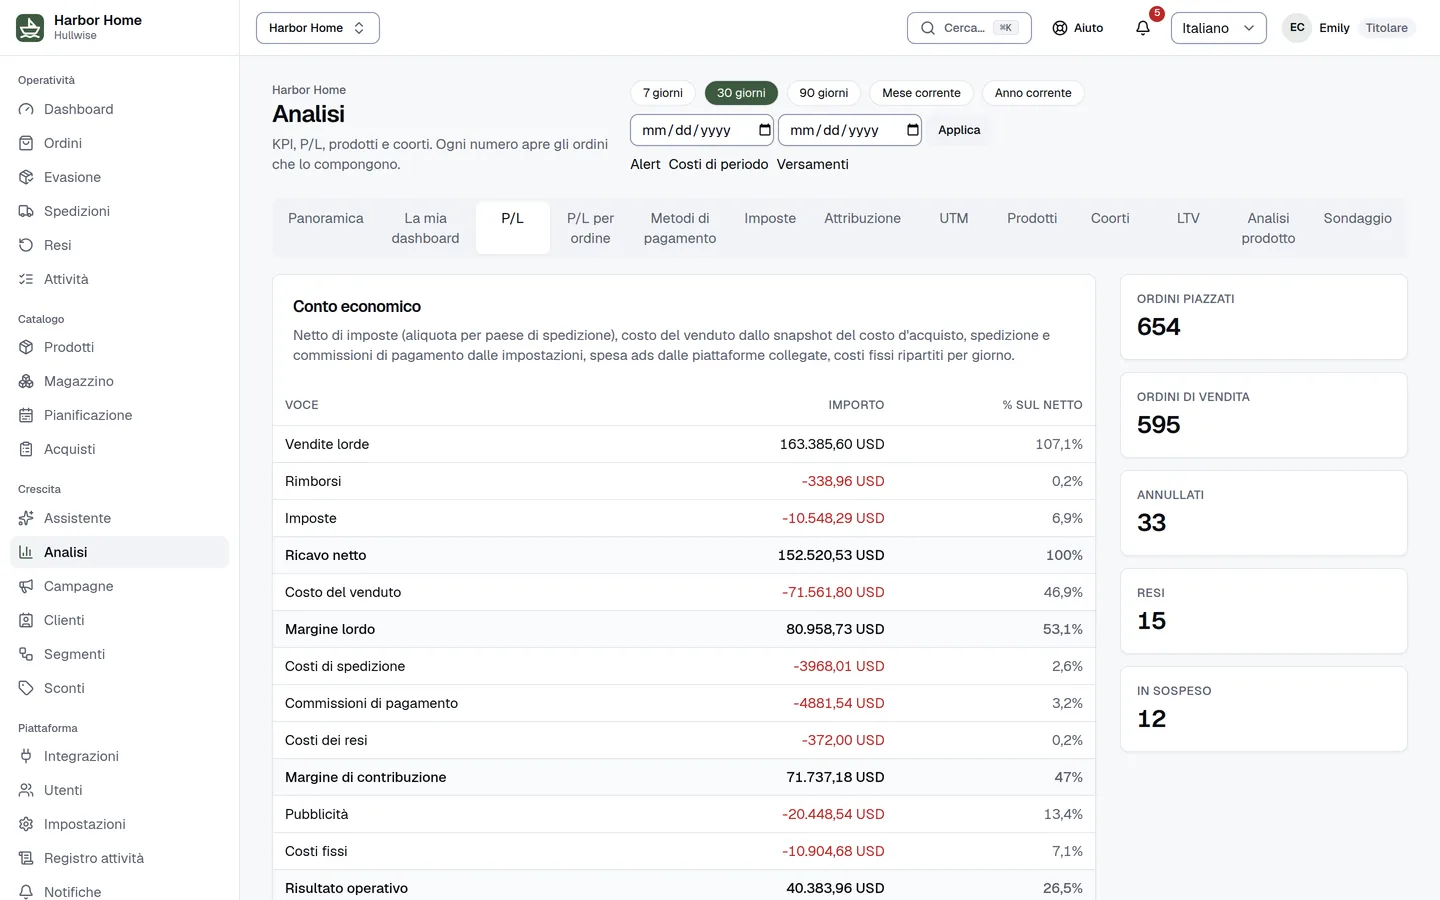1440x900 pixels.
Task: Open the Costi di periodo link
Action: (x=718, y=164)
